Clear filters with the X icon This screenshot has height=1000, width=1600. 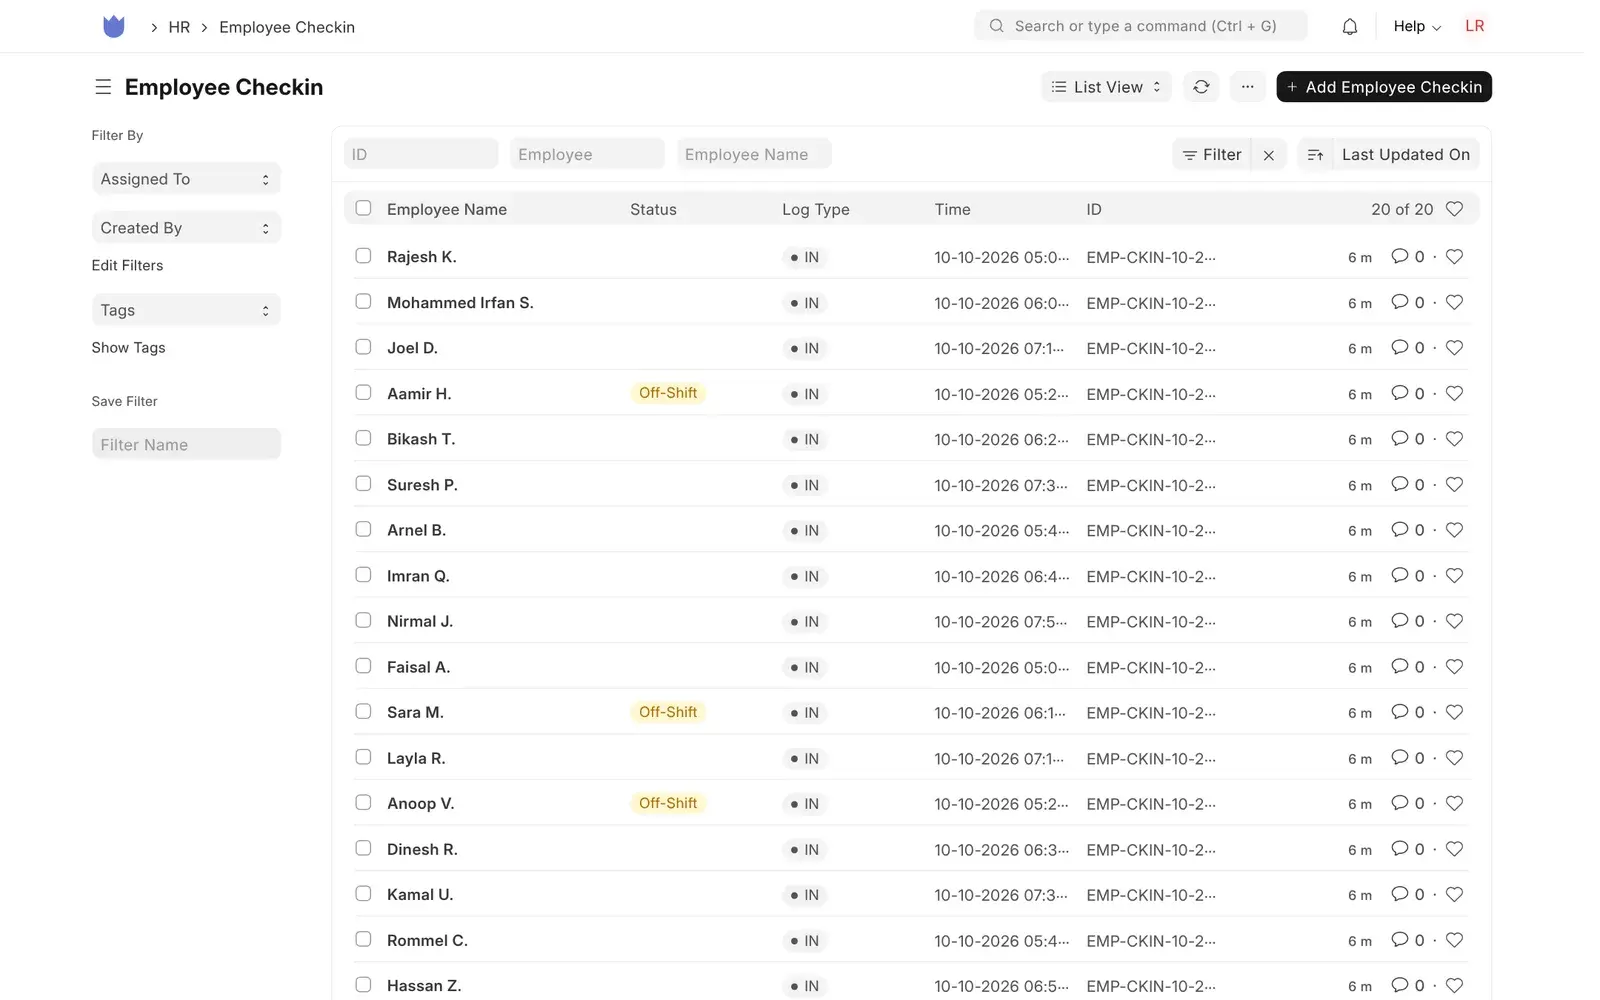tap(1268, 155)
